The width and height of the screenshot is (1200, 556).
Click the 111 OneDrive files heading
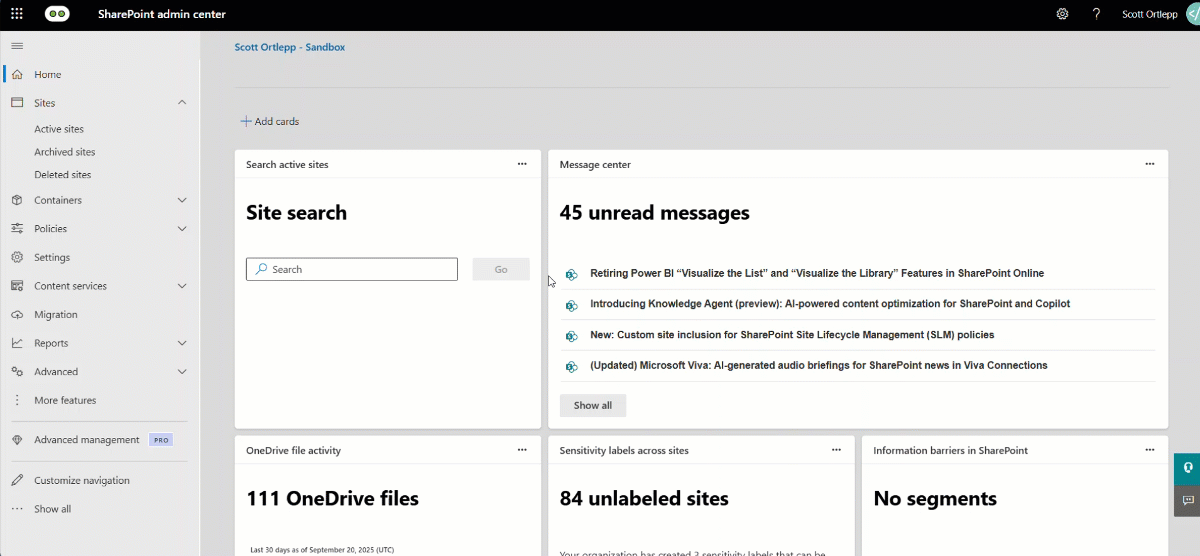(333, 498)
